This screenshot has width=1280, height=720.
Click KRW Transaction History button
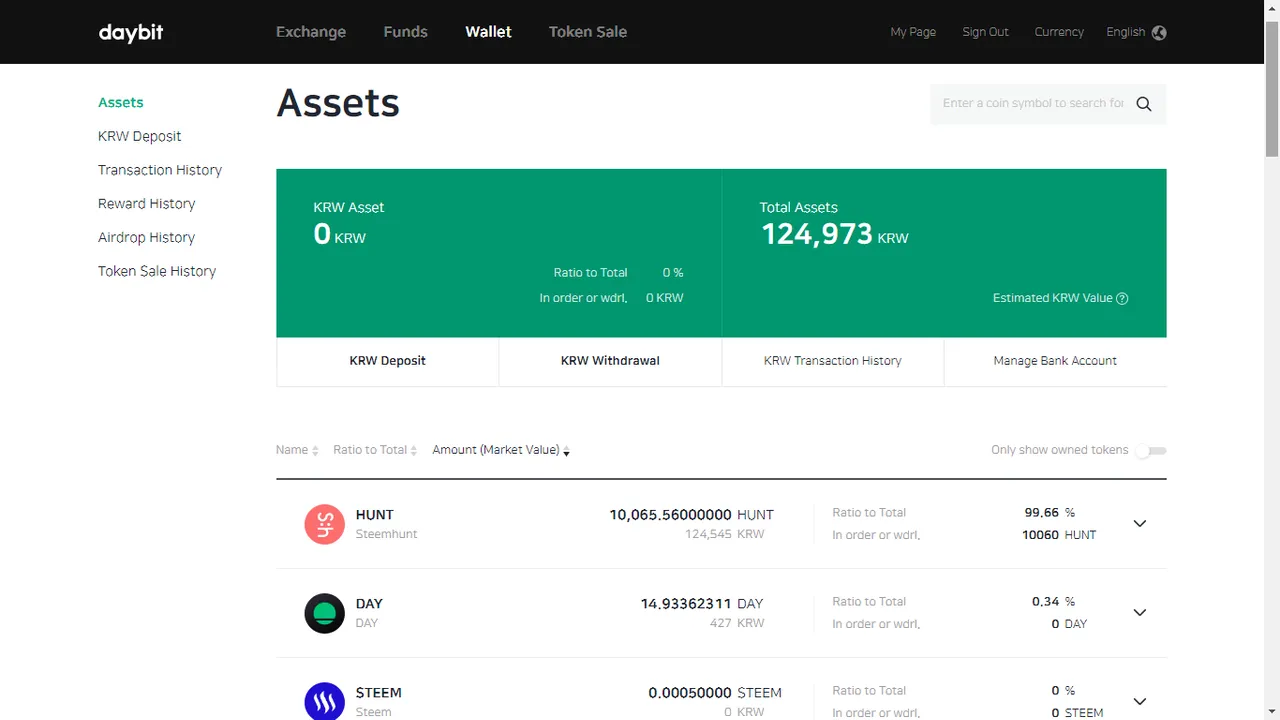pos(833,361)
